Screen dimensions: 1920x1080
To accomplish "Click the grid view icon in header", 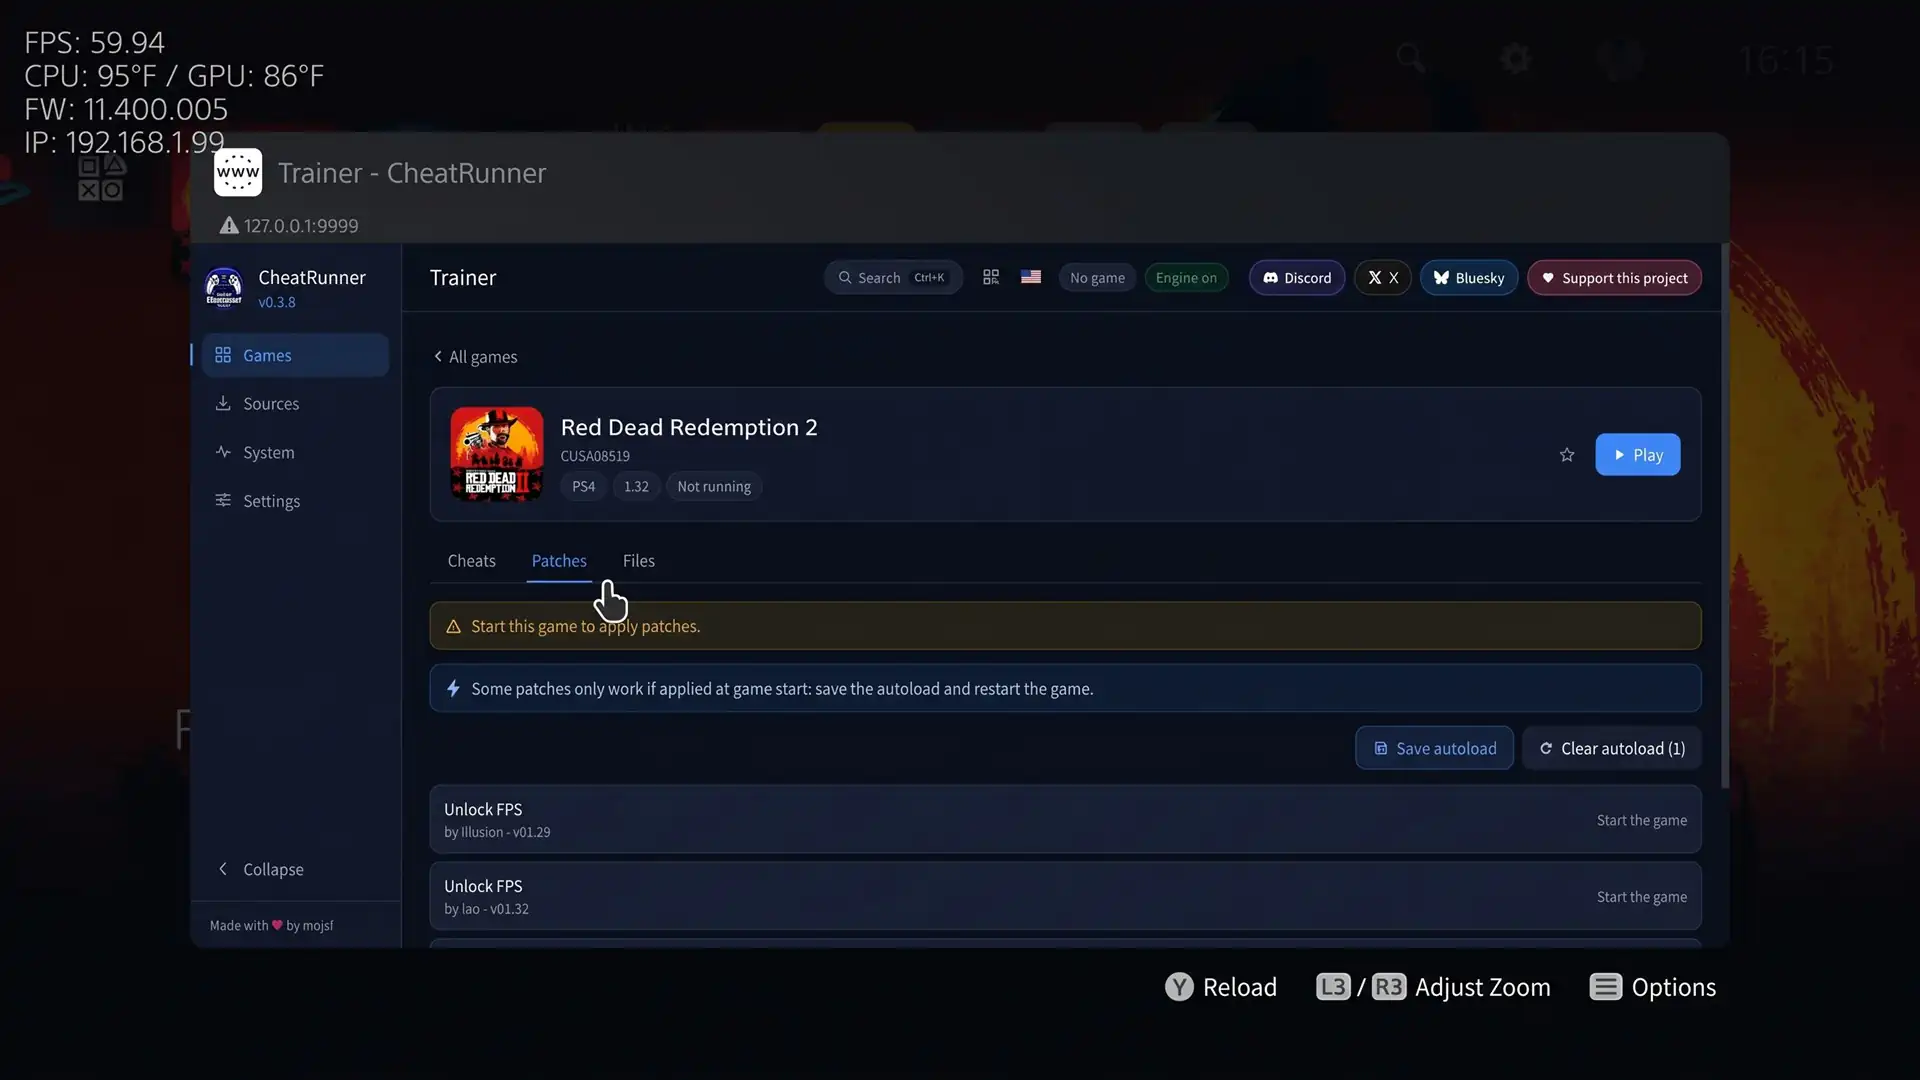I will click(991, 277).
